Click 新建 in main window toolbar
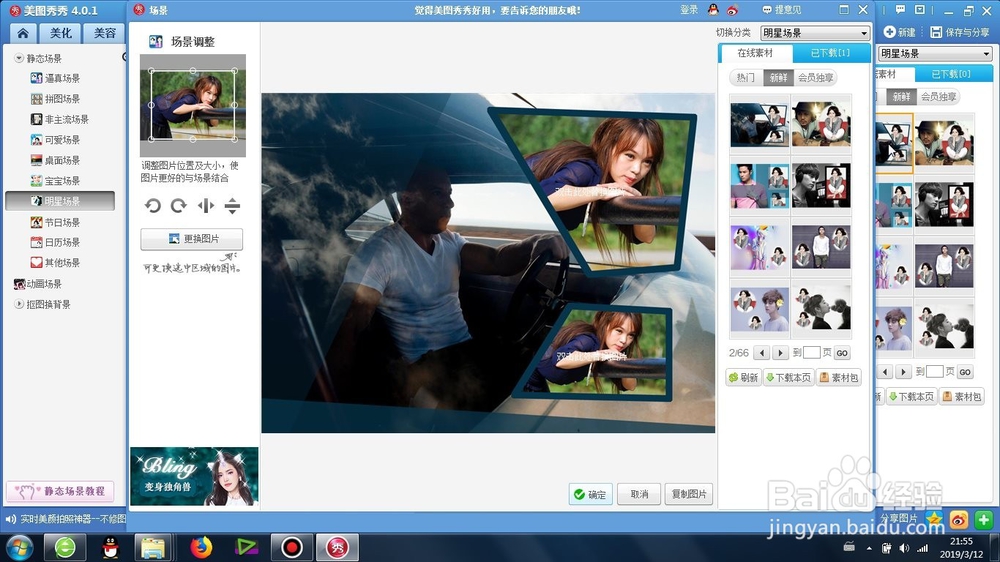 point(900,32)
